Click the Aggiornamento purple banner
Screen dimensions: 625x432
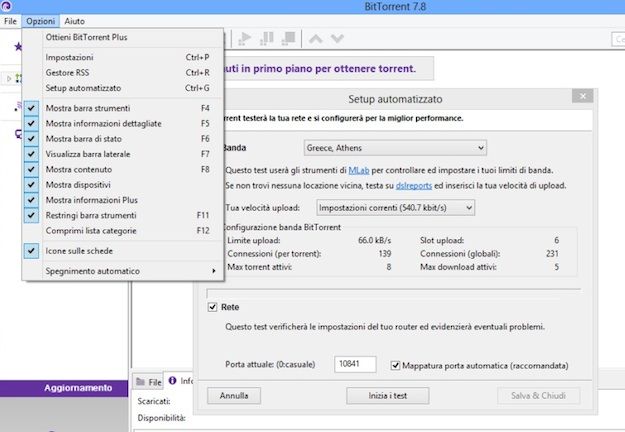click(x=64, y=388)
